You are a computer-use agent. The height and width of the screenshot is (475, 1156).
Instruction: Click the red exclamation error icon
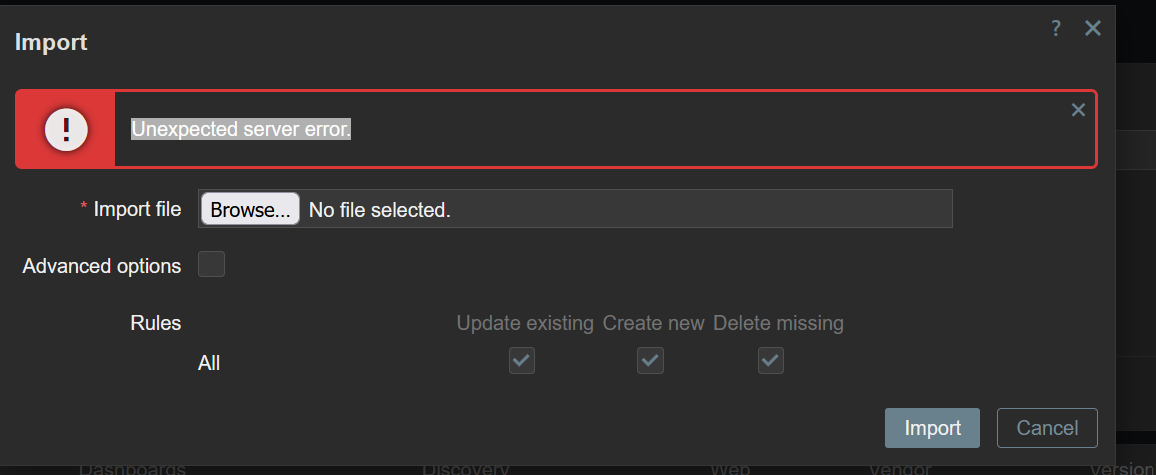pyautogui.click(x=66, y=129)
